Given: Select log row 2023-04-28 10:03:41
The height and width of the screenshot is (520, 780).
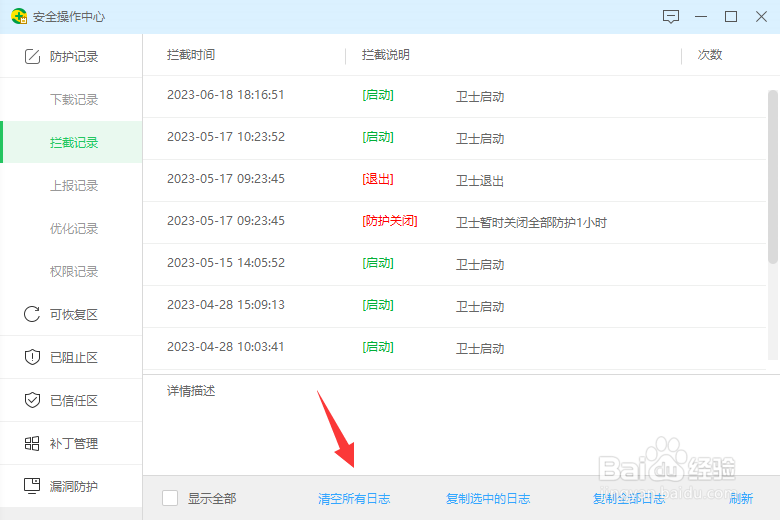Looking at the screenshot, I should (x=454, y=348).
